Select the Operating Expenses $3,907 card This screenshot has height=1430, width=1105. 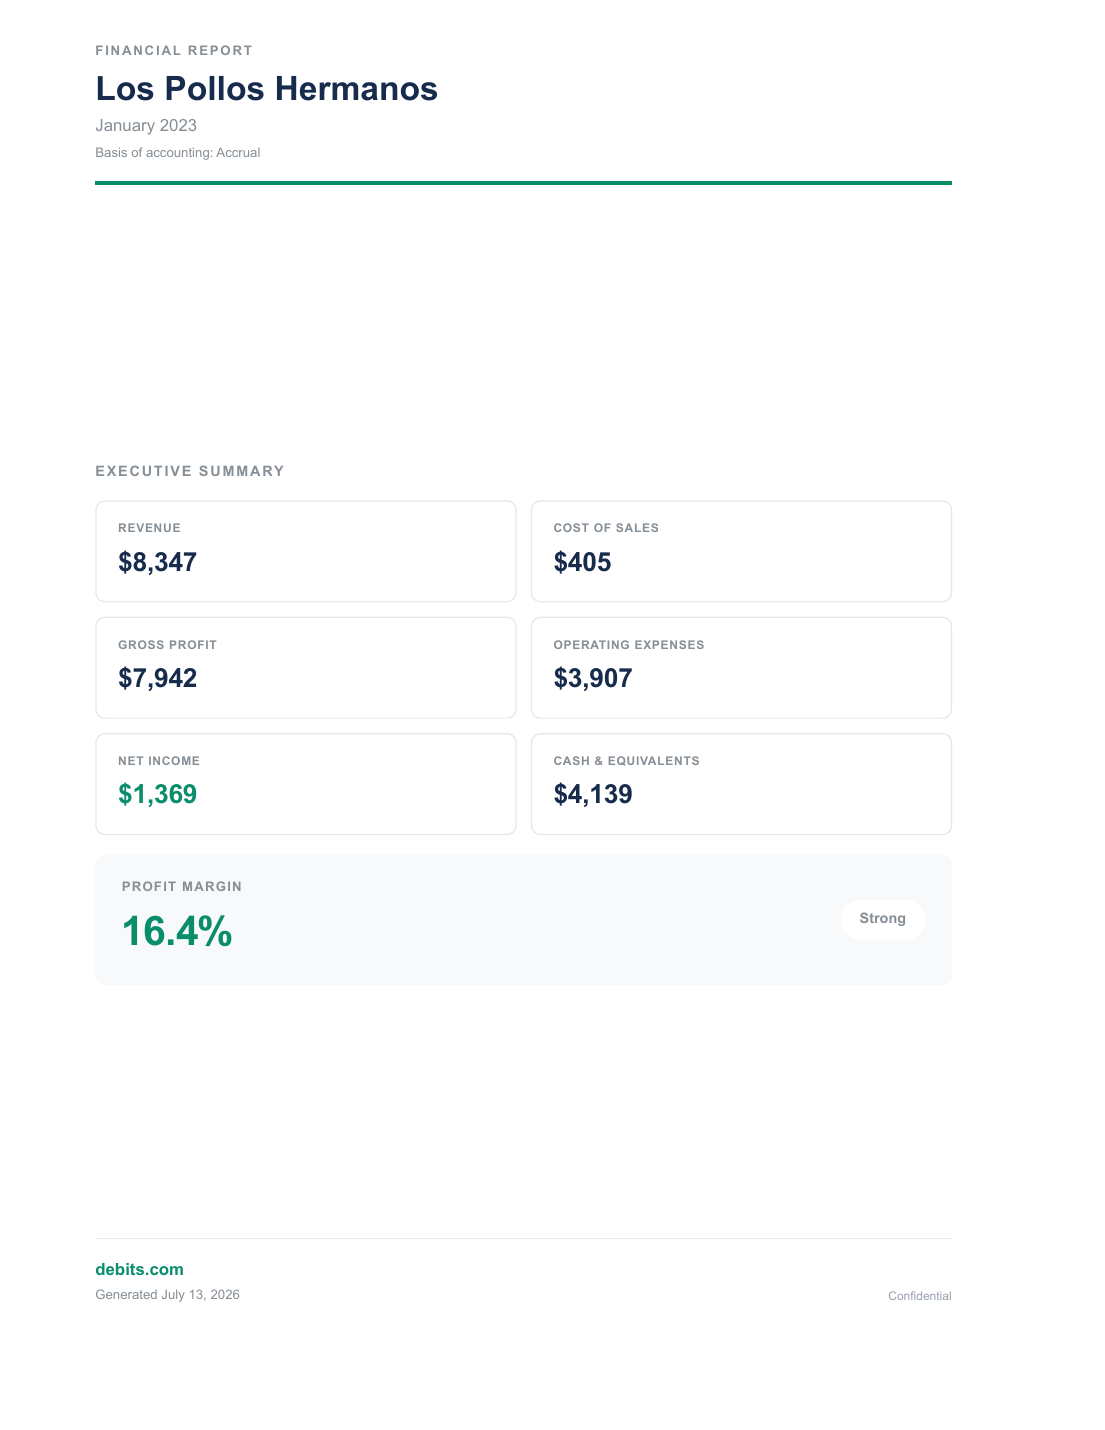click(x=741, y=667)
